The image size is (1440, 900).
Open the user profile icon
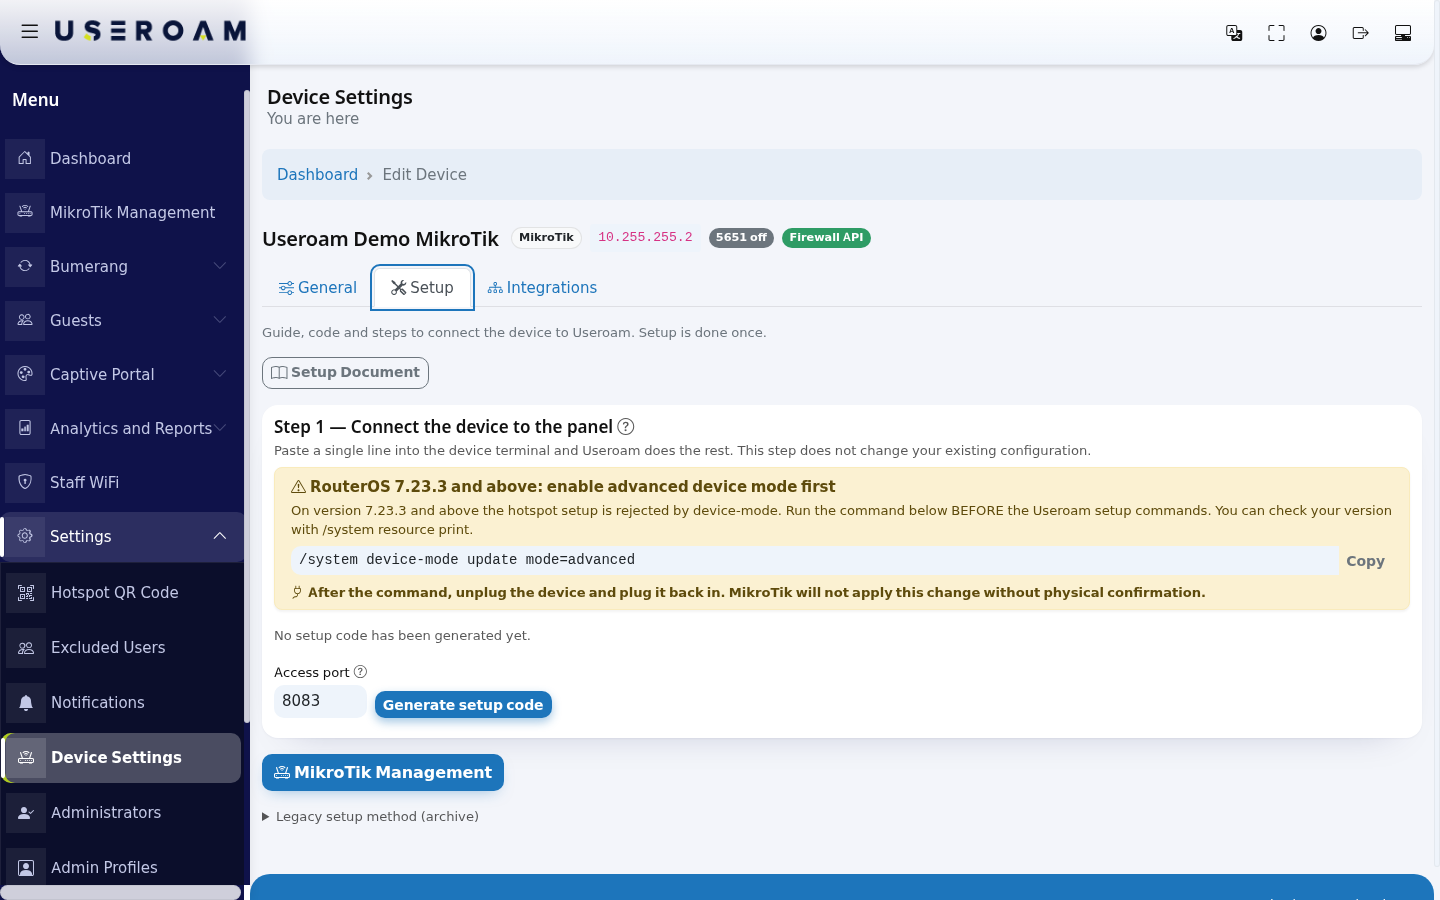[1318, 33]
